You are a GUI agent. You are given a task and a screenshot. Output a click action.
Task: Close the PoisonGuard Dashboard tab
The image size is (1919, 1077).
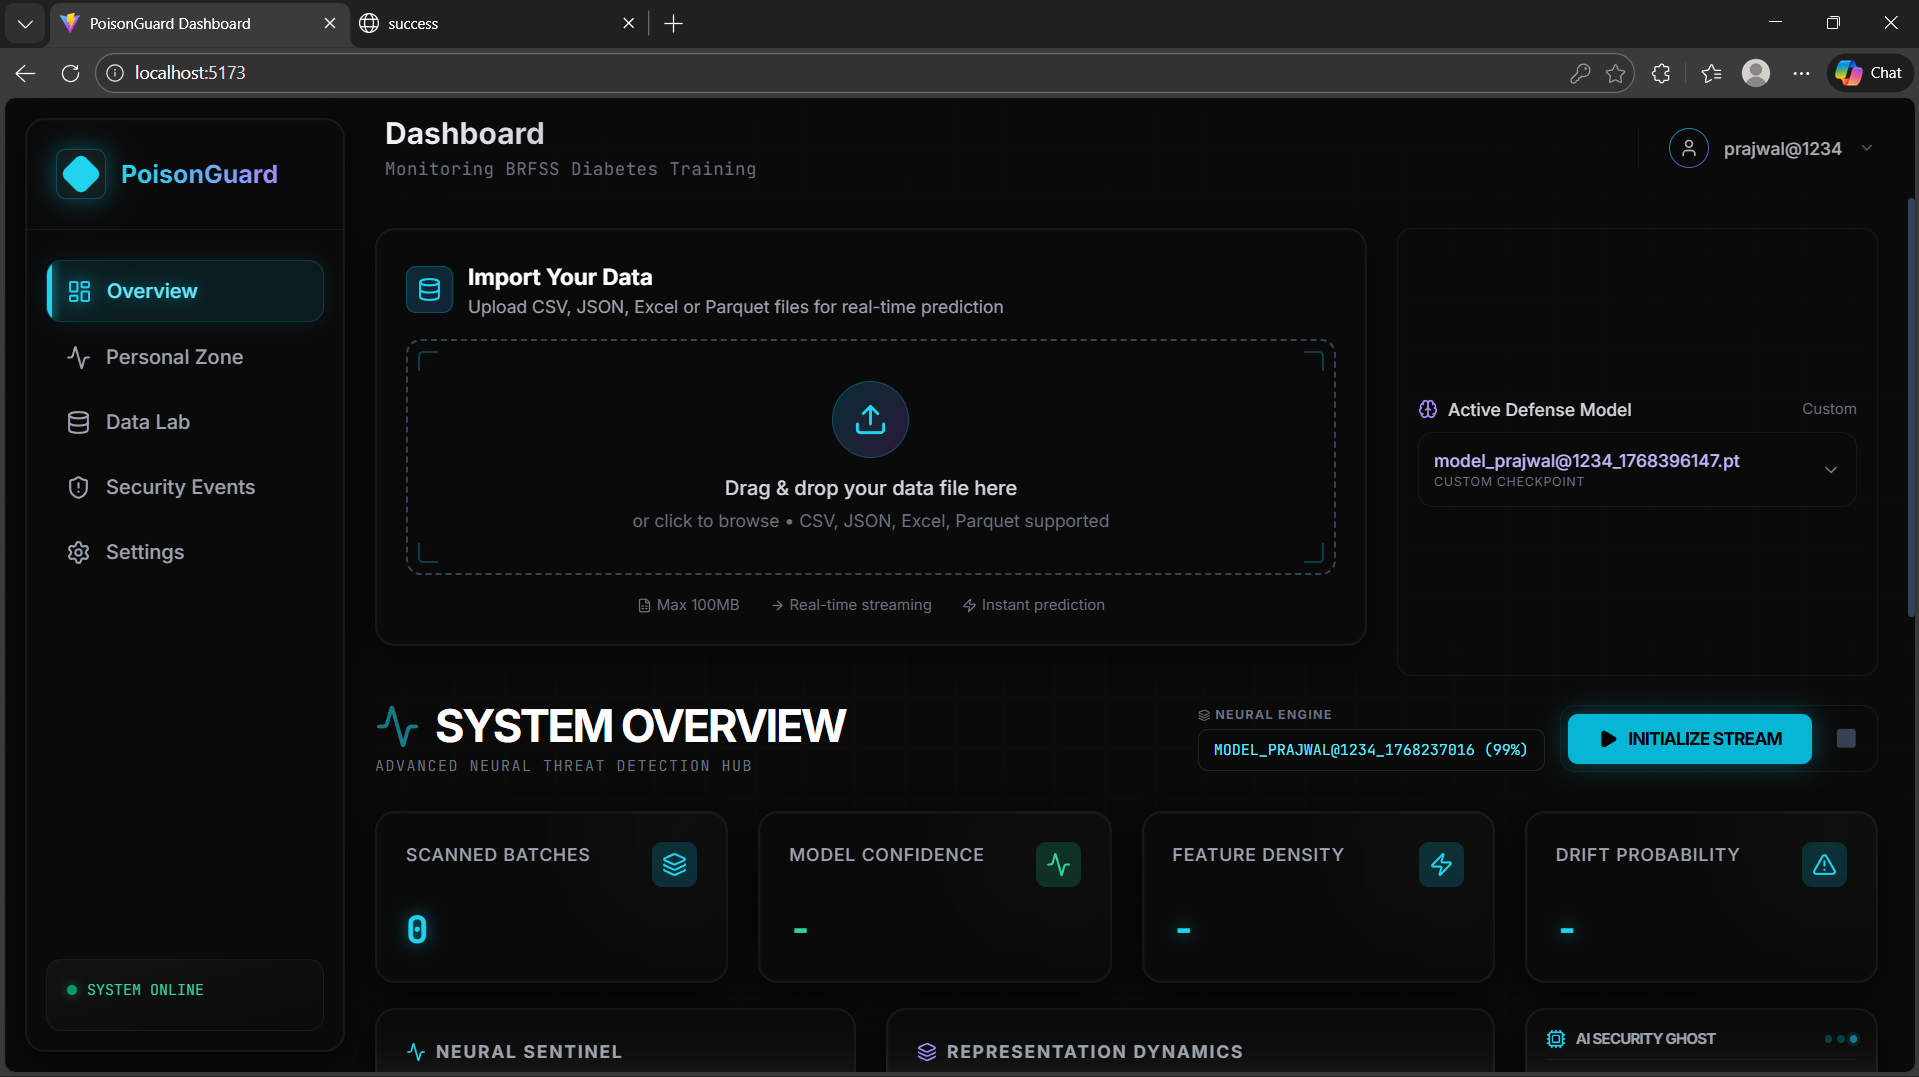pos(330,23)
